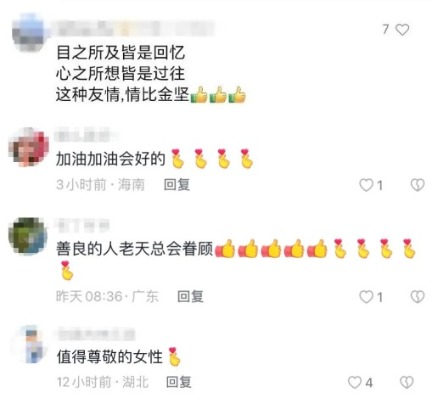Open avatar beside 值得尊敬的女性 comment
447x411 pixels.
(30, 344)
